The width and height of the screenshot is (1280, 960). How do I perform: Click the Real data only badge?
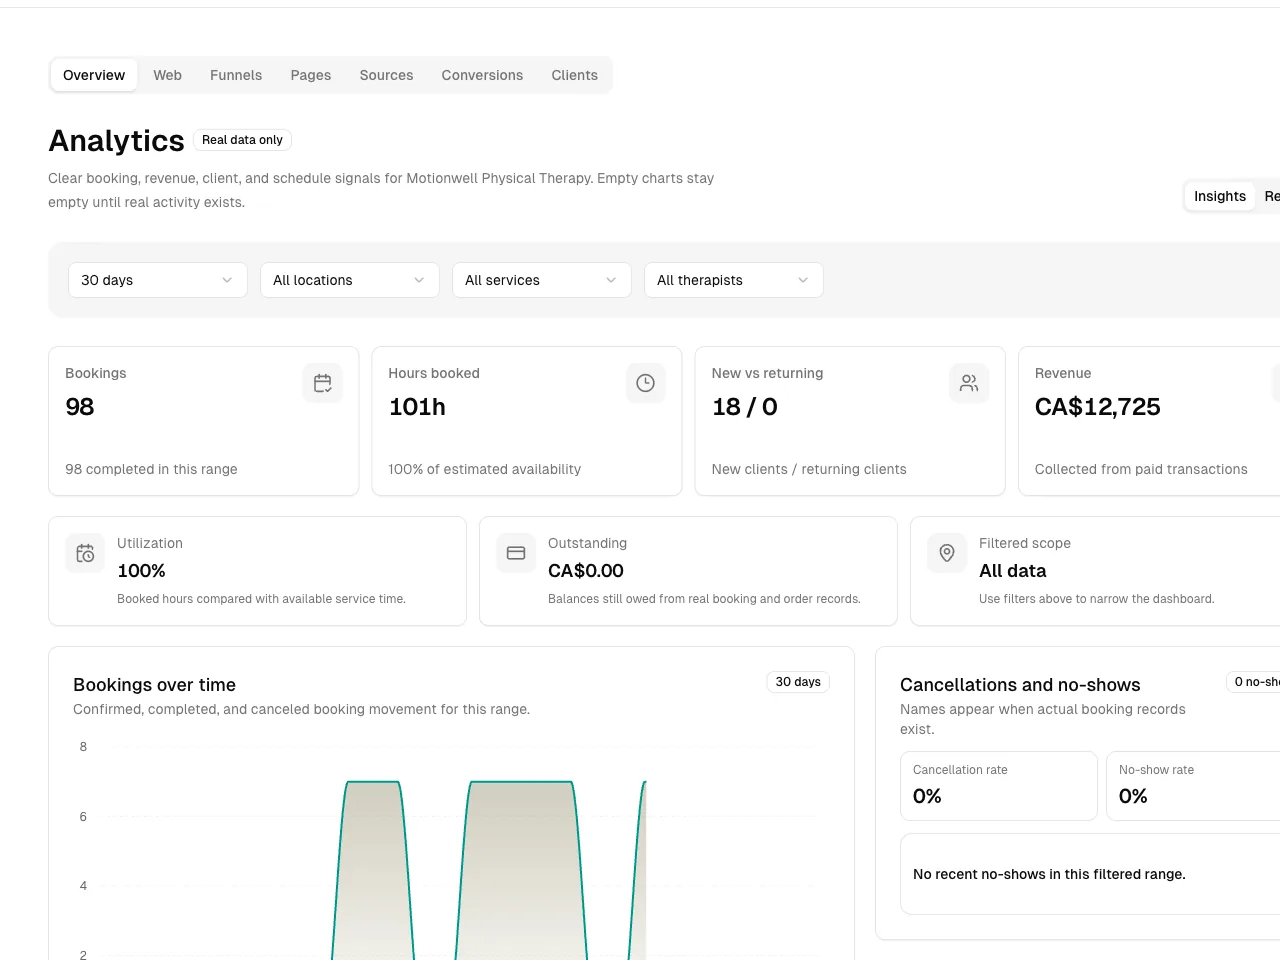pyautogui.click(x=242, y=140)
